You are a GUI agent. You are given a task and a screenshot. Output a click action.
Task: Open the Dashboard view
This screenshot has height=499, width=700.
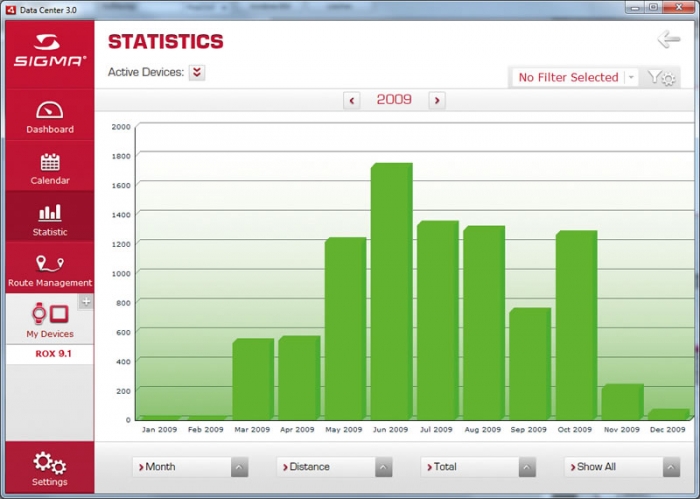click(x=50, y=115)
